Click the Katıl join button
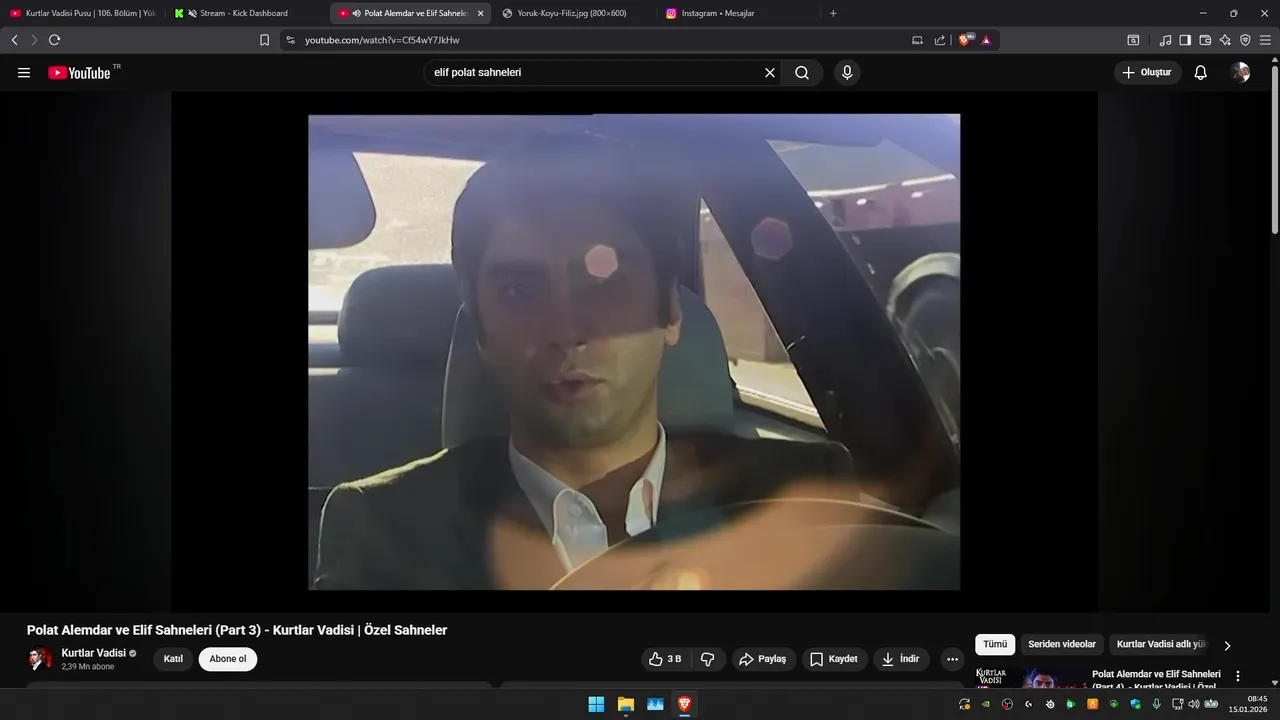 click(173, 659)
